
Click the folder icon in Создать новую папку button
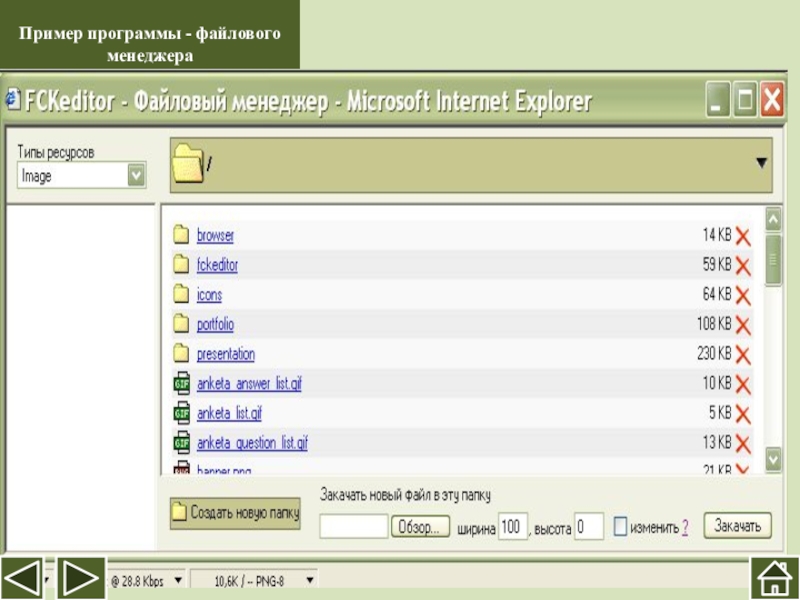179,512
